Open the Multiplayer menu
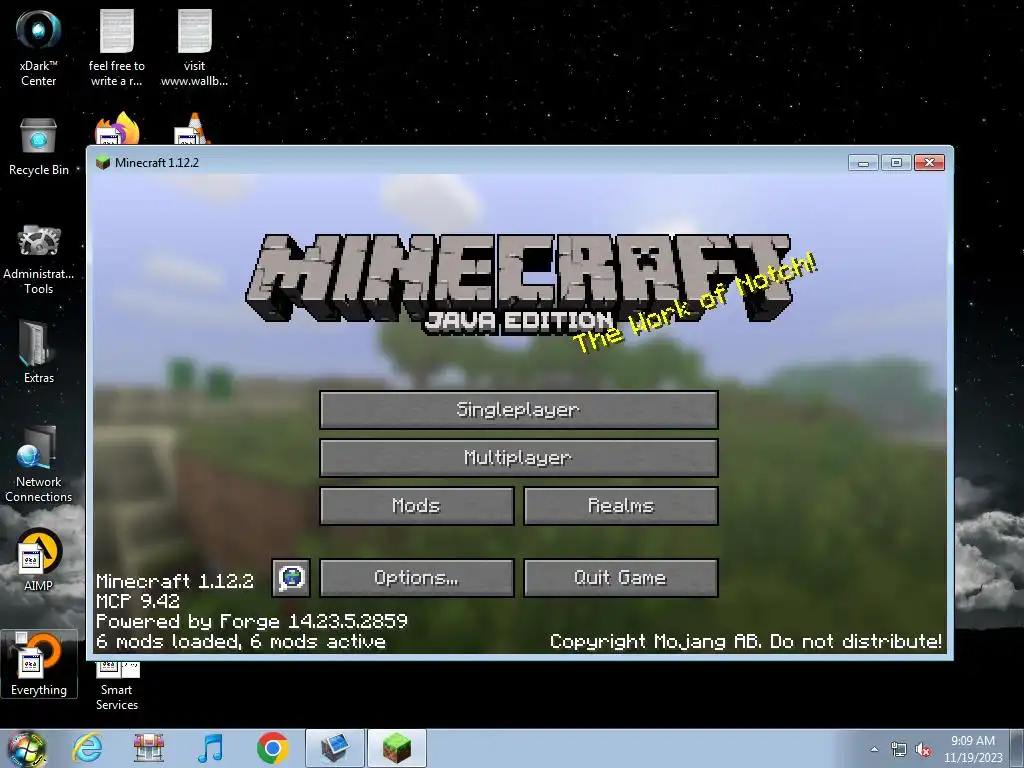Viewport: 1024px width, 768px height. (519, 457)
